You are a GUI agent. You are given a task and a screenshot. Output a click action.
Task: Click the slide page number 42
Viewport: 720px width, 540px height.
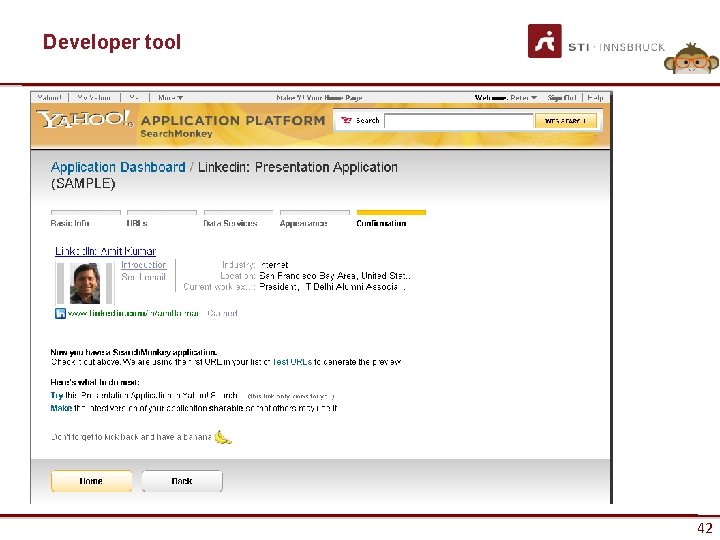[705, 528]
